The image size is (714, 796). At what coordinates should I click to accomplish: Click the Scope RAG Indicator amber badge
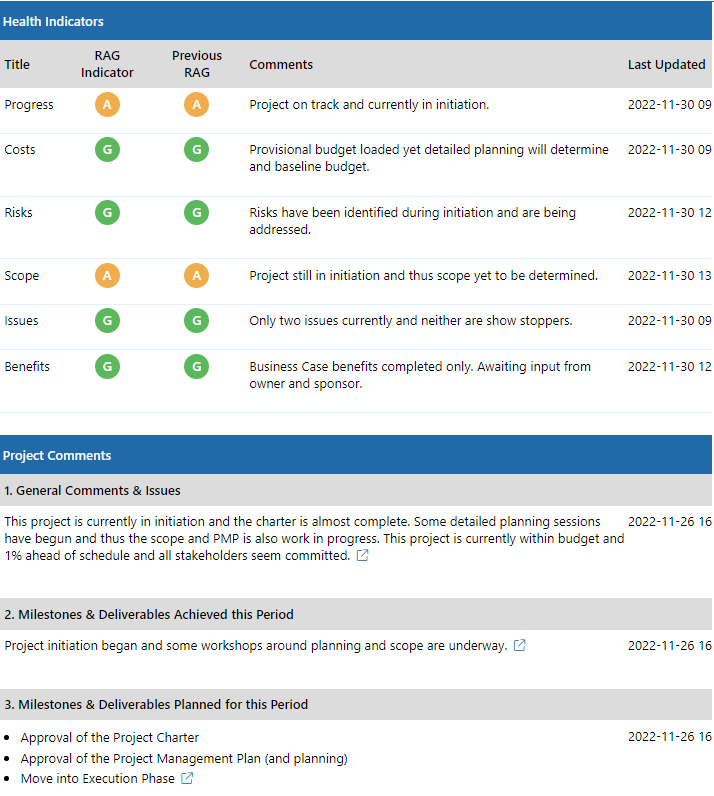click(107, 276)
